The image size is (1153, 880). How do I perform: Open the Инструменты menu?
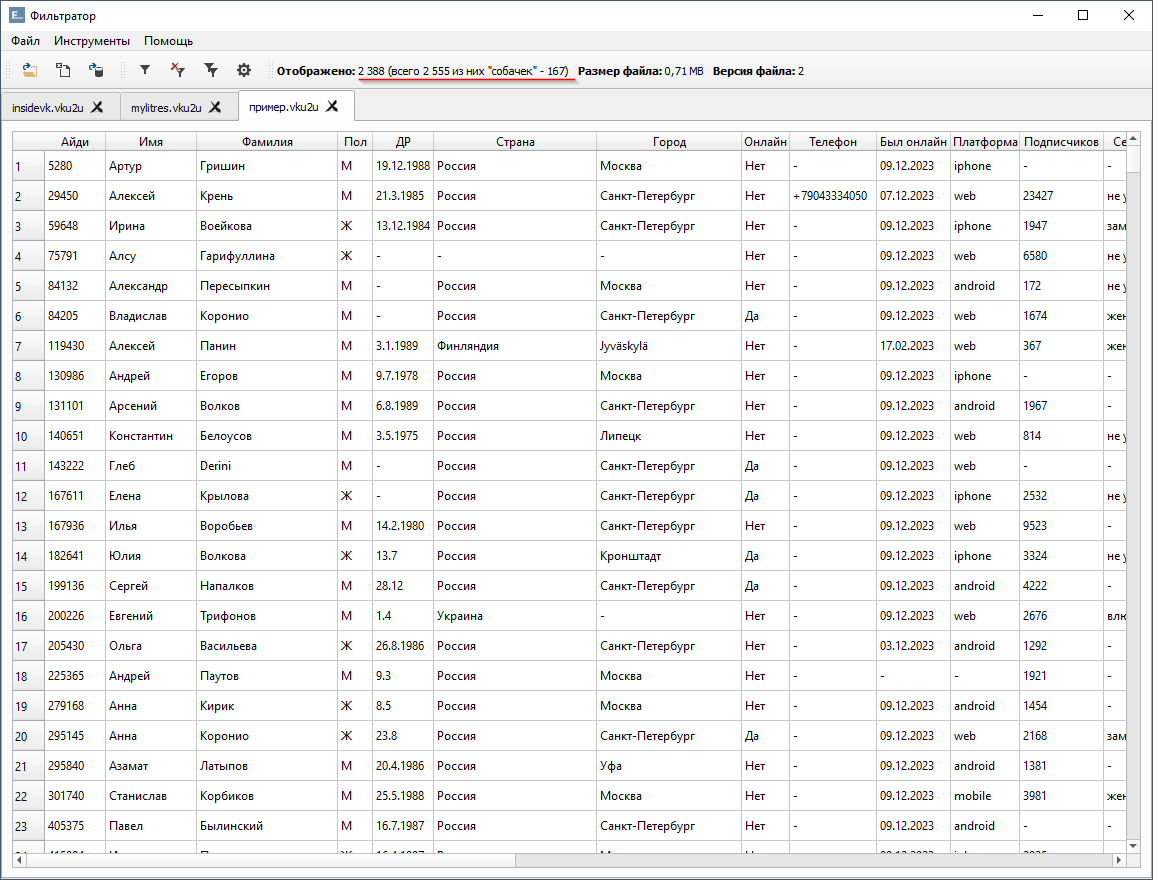[x=92, y=41]
